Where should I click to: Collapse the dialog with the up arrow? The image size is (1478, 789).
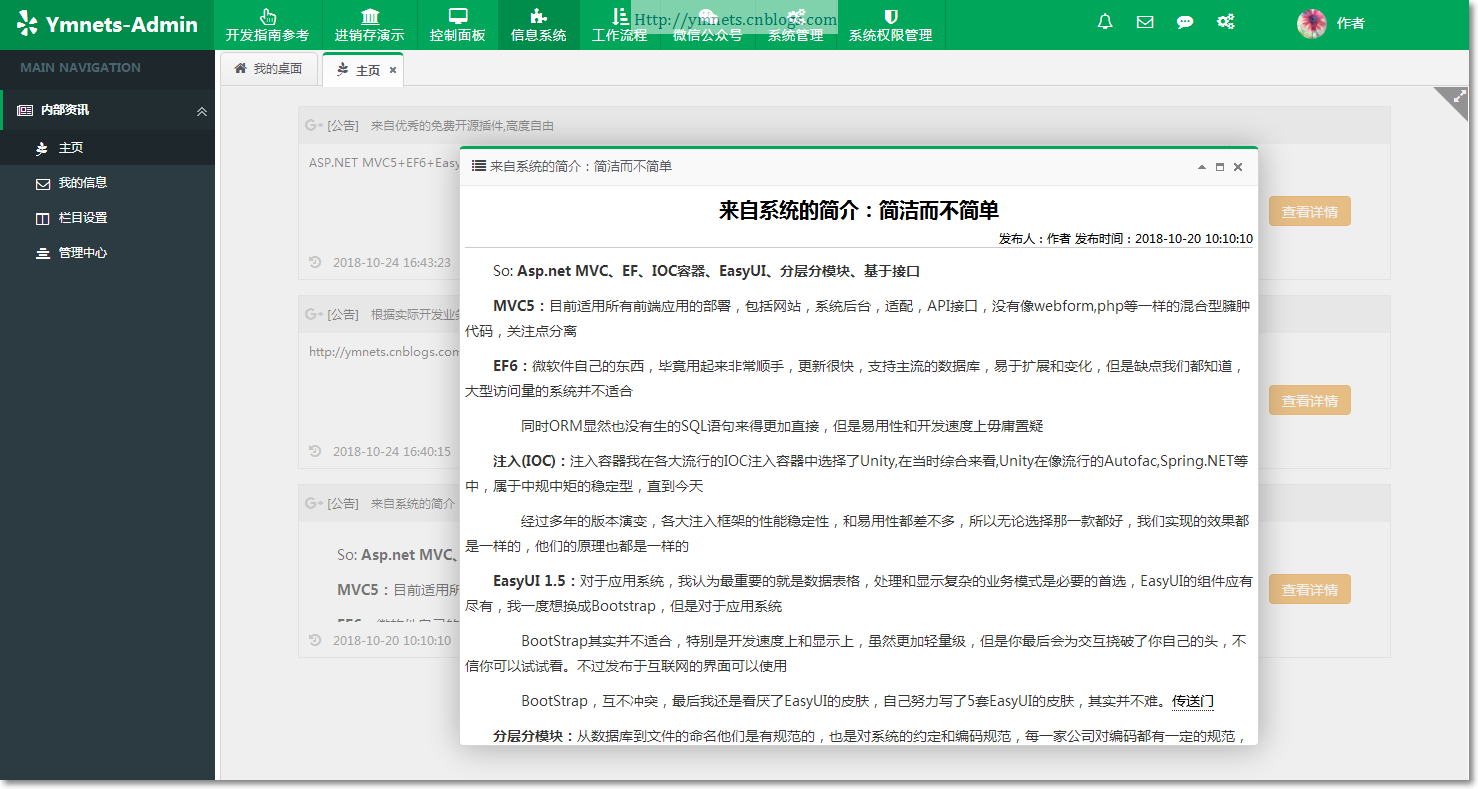(1202, 167)
